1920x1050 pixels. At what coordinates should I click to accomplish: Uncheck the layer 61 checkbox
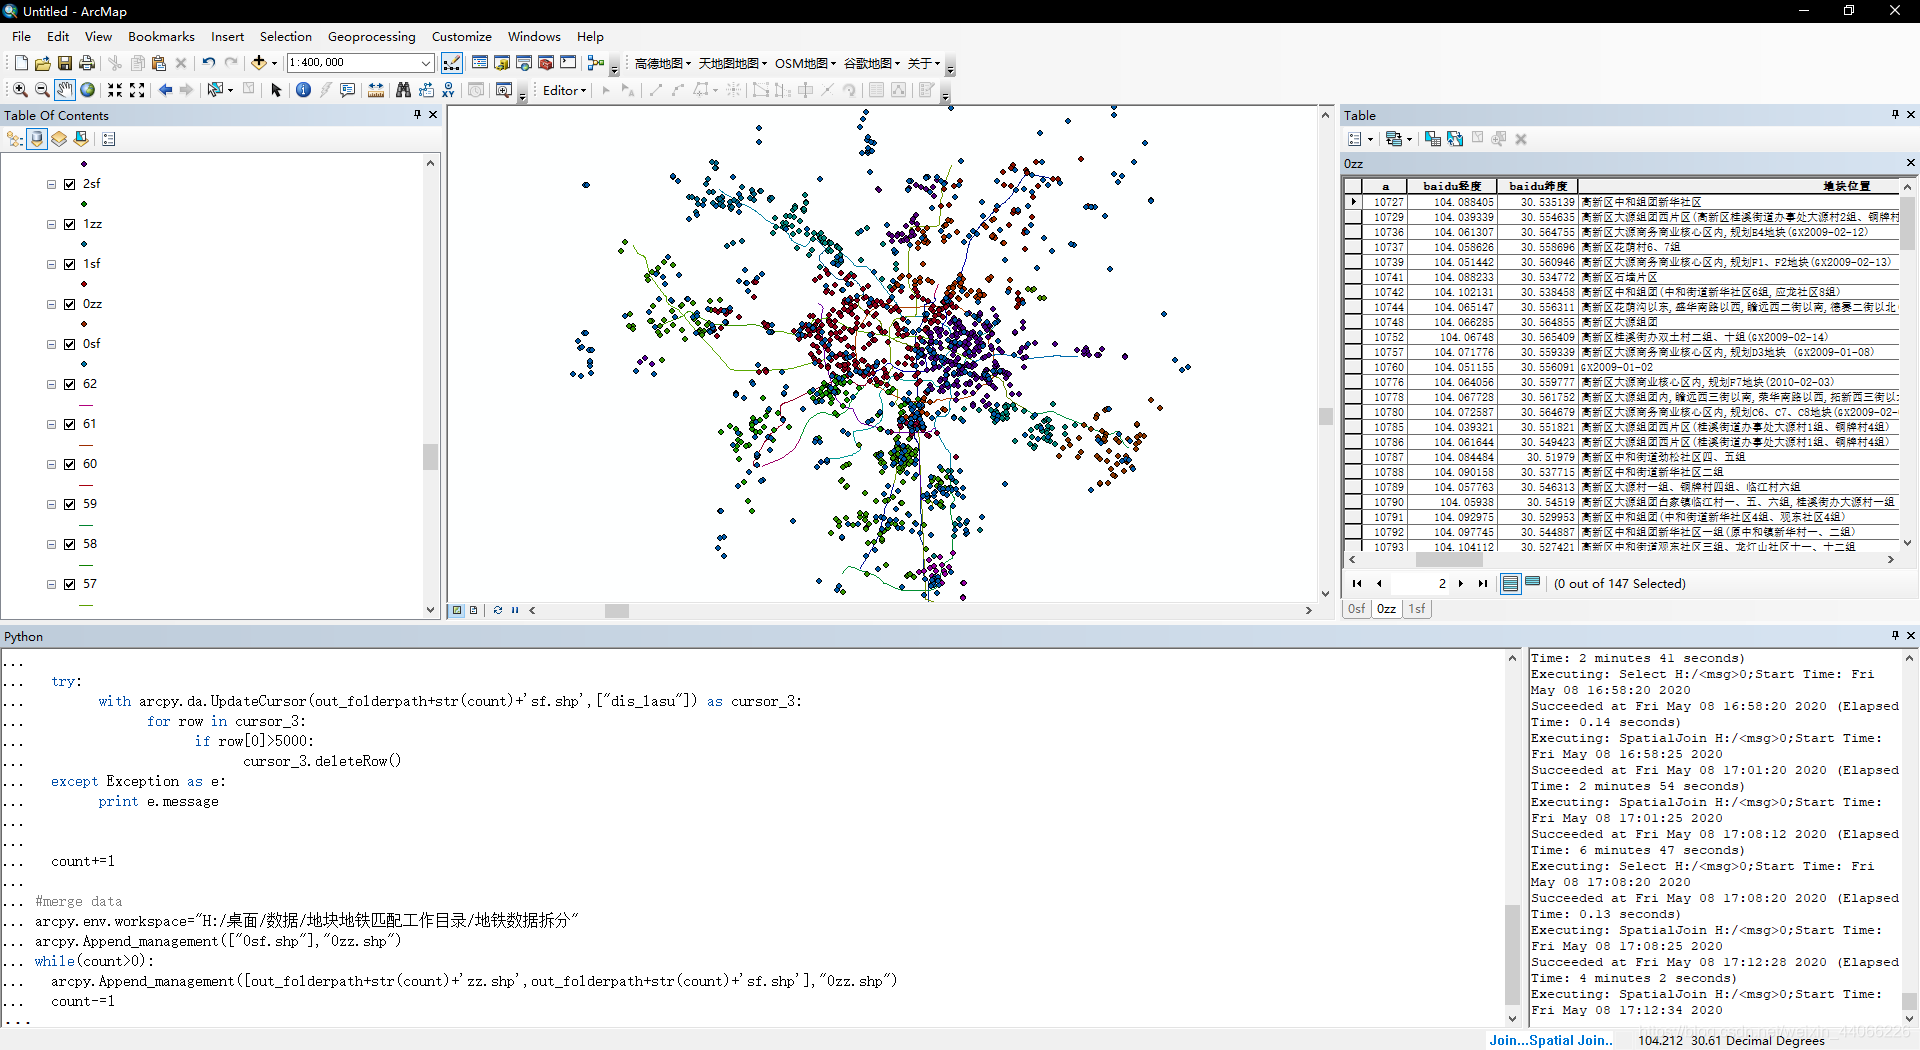click(x=70, y=424)
